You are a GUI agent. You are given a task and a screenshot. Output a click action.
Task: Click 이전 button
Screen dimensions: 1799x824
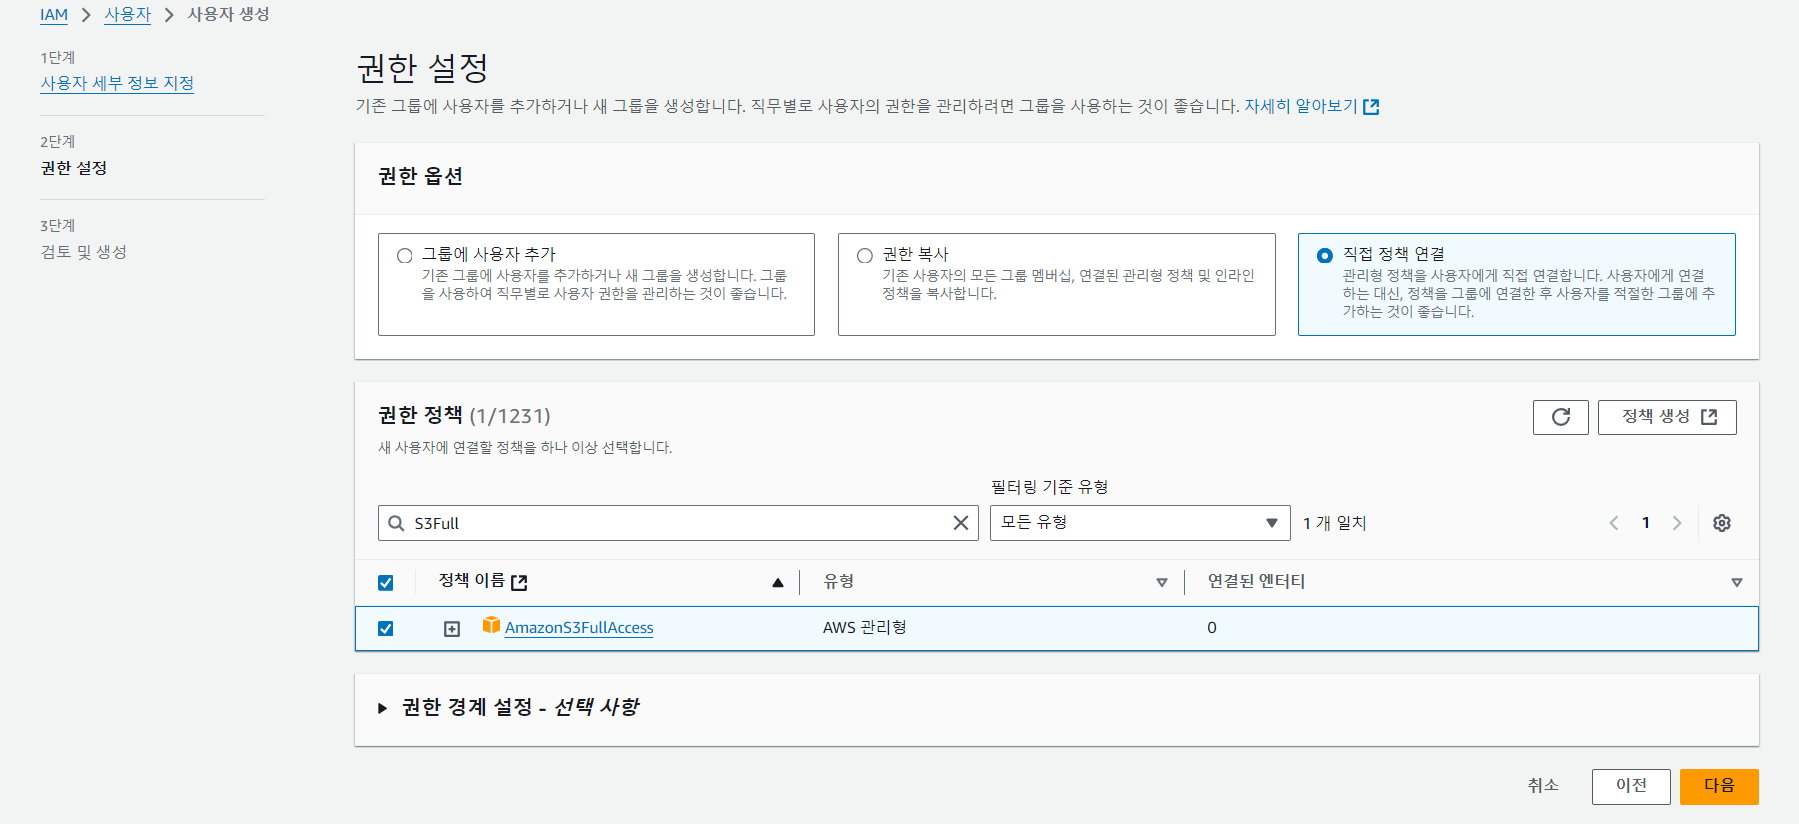(x=1631, y=786)
